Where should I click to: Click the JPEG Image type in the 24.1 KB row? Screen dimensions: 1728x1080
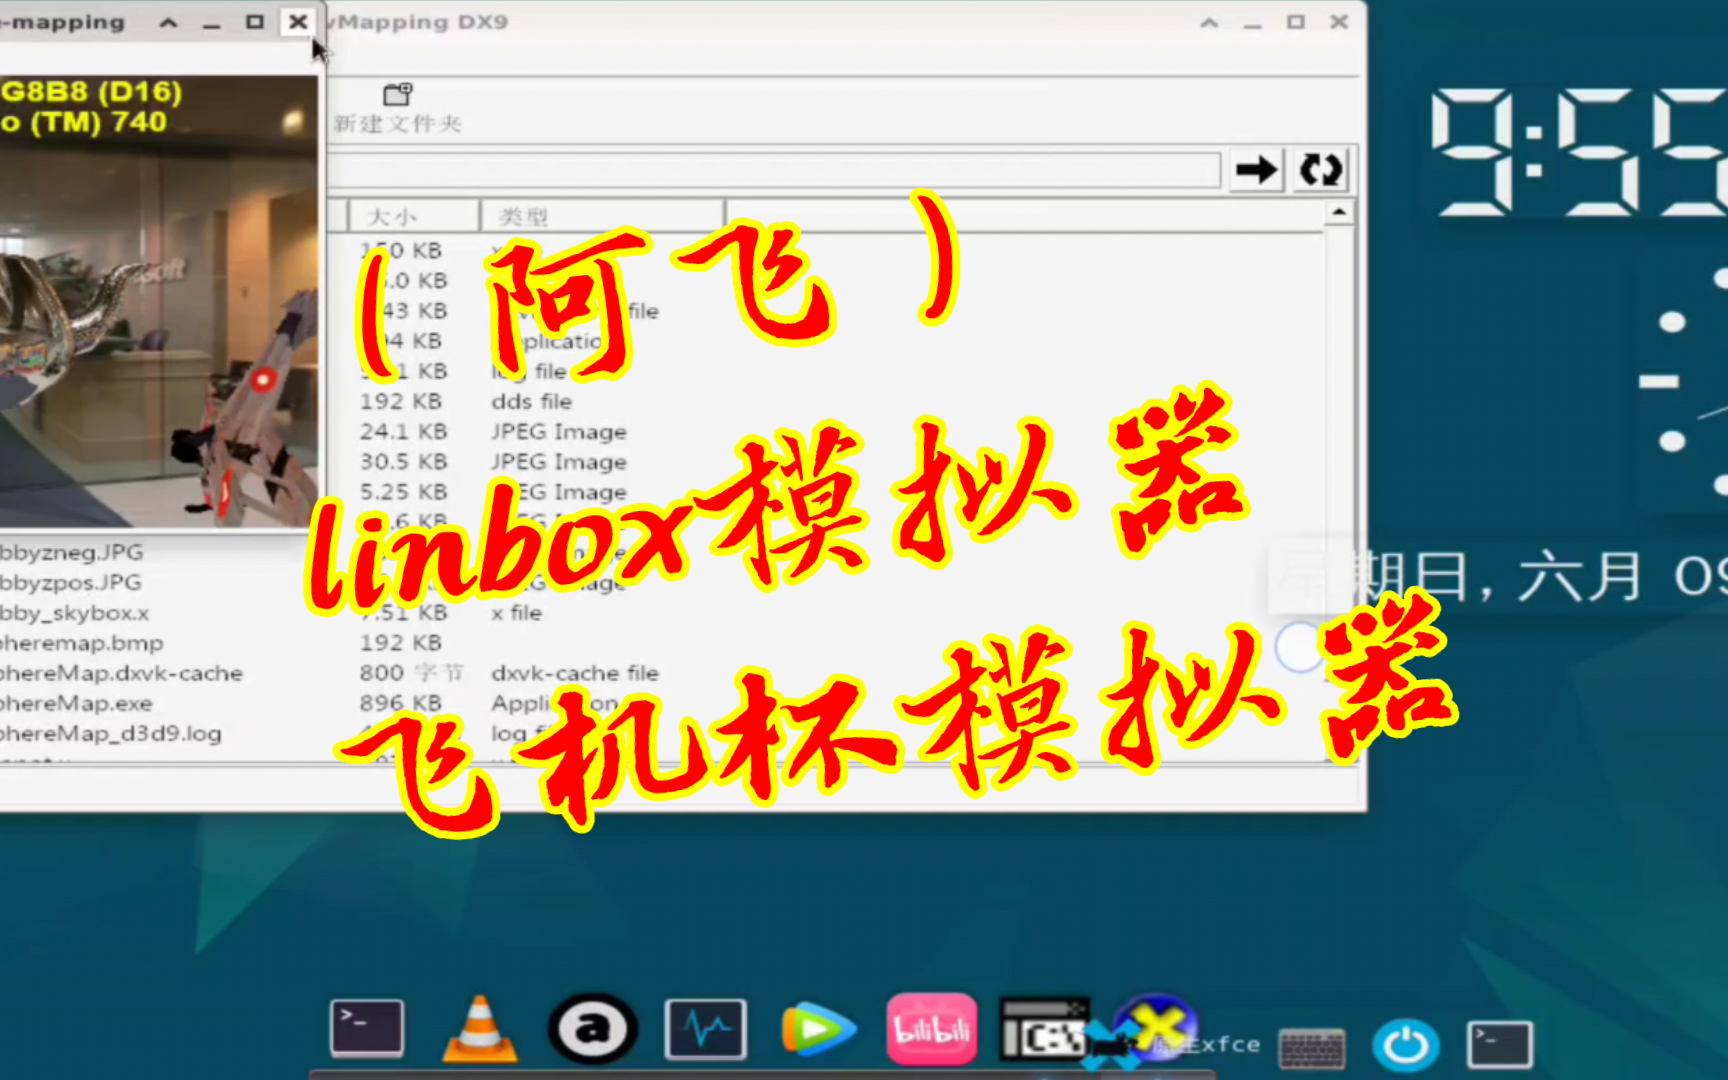(558, 431)
